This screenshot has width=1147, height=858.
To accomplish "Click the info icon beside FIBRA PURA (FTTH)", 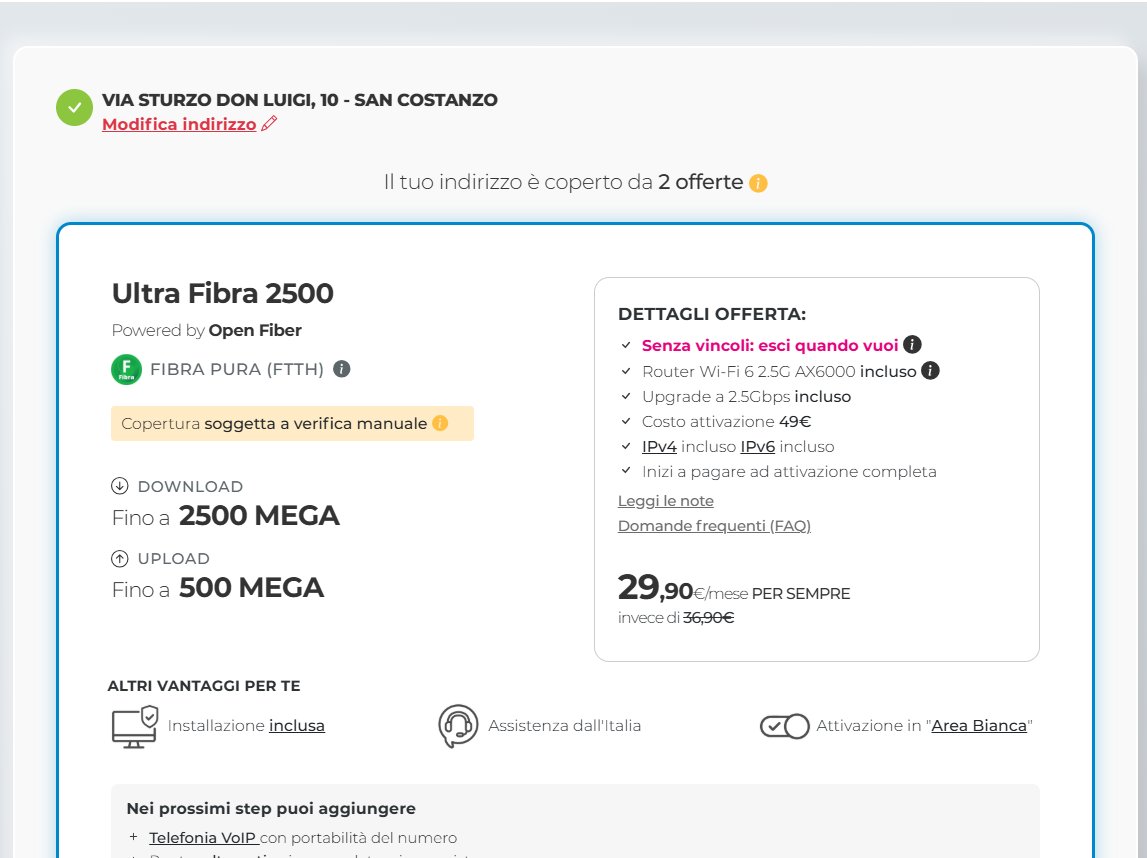I will (x=341, y=369).
